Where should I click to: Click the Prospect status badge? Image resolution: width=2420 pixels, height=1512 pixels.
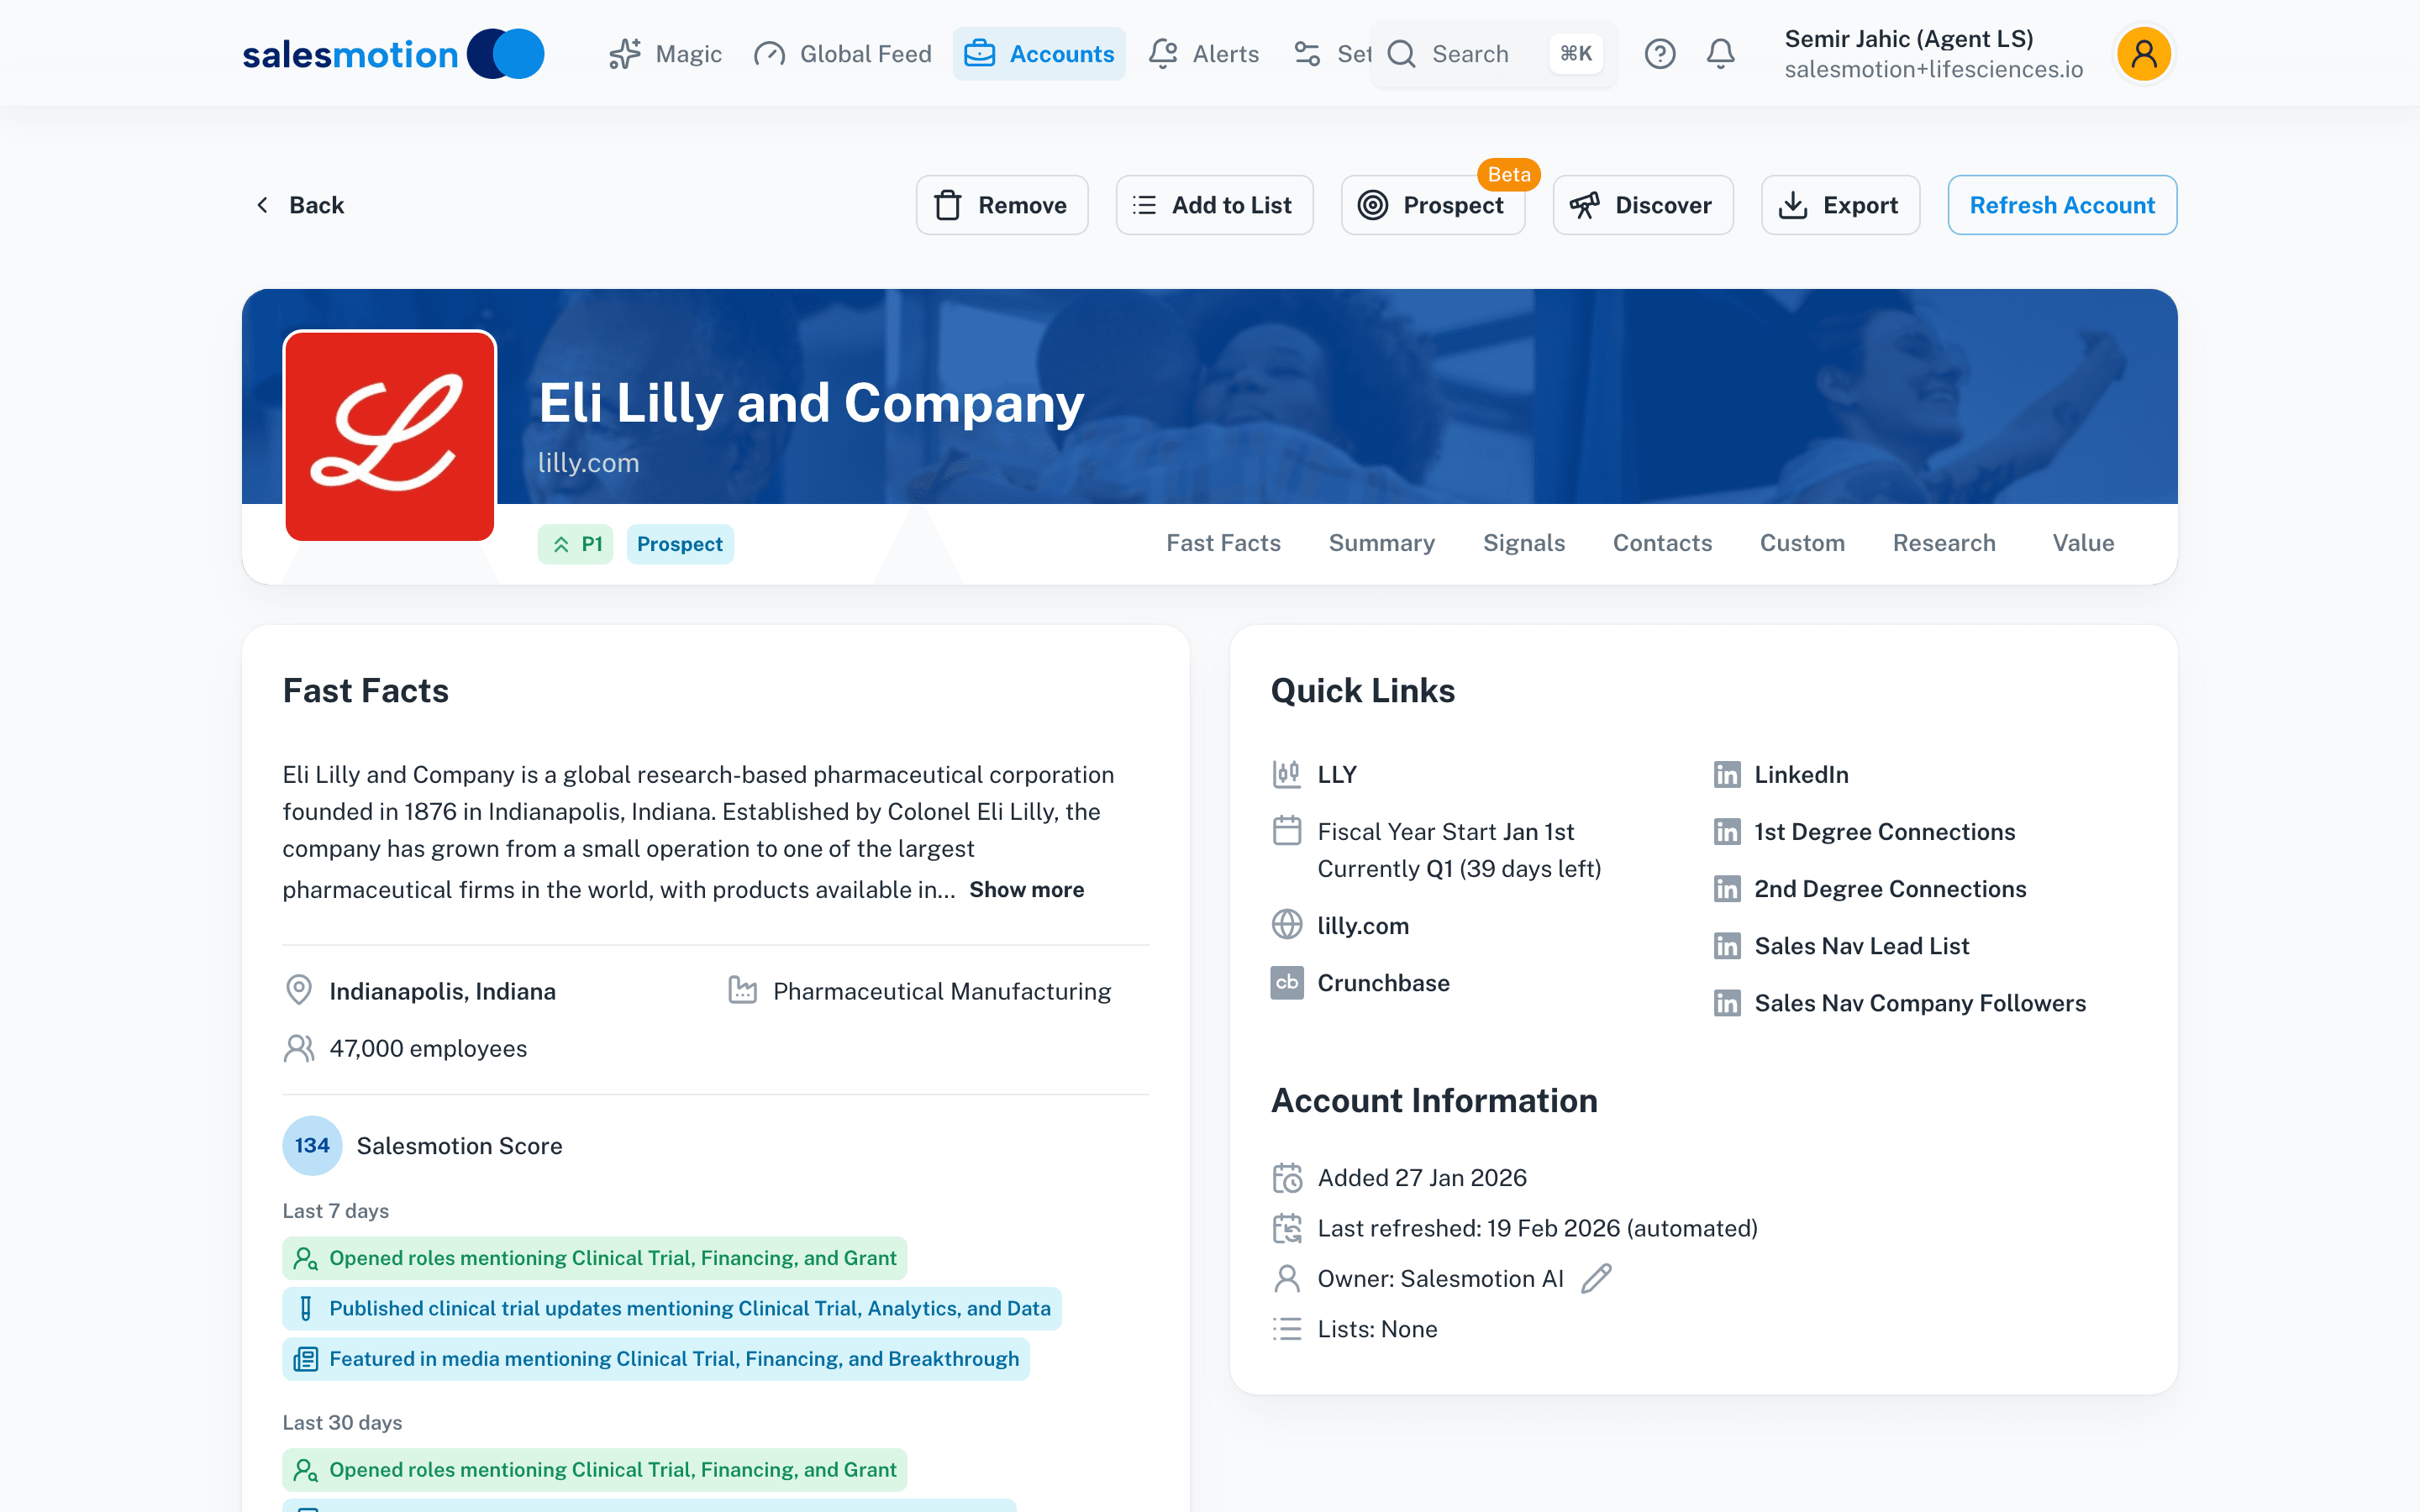(680, 544)
